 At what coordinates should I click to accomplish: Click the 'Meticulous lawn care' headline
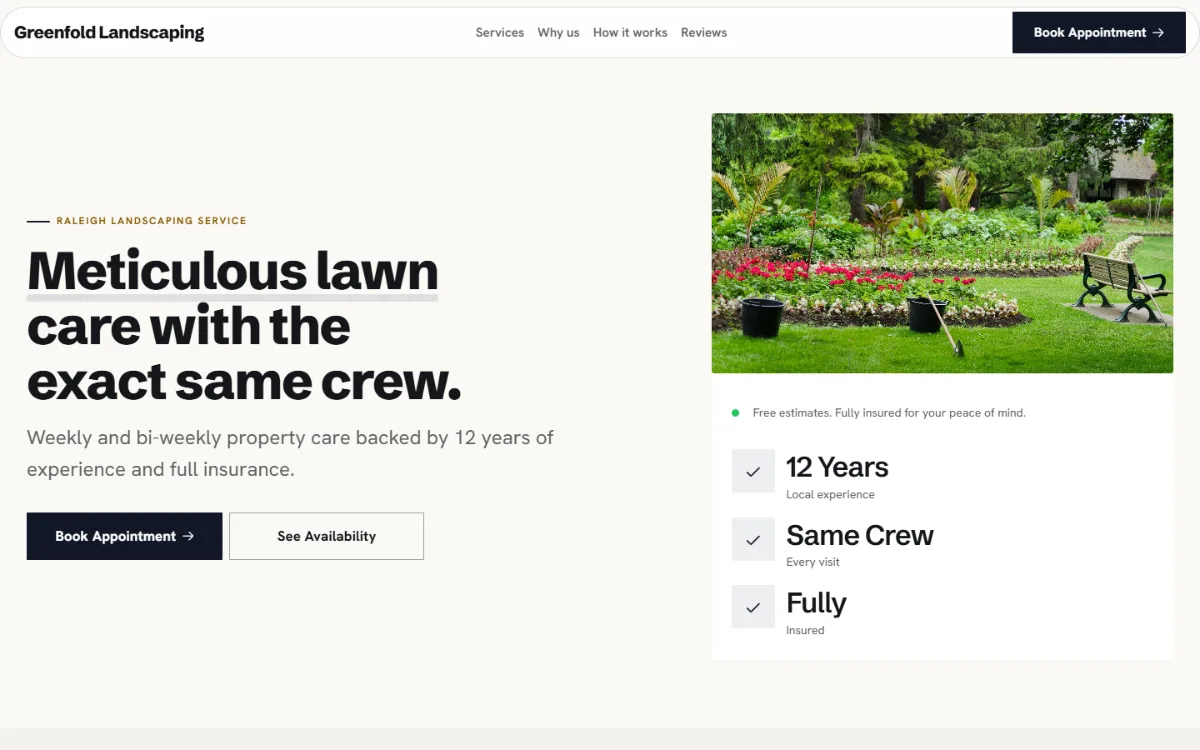244,326
